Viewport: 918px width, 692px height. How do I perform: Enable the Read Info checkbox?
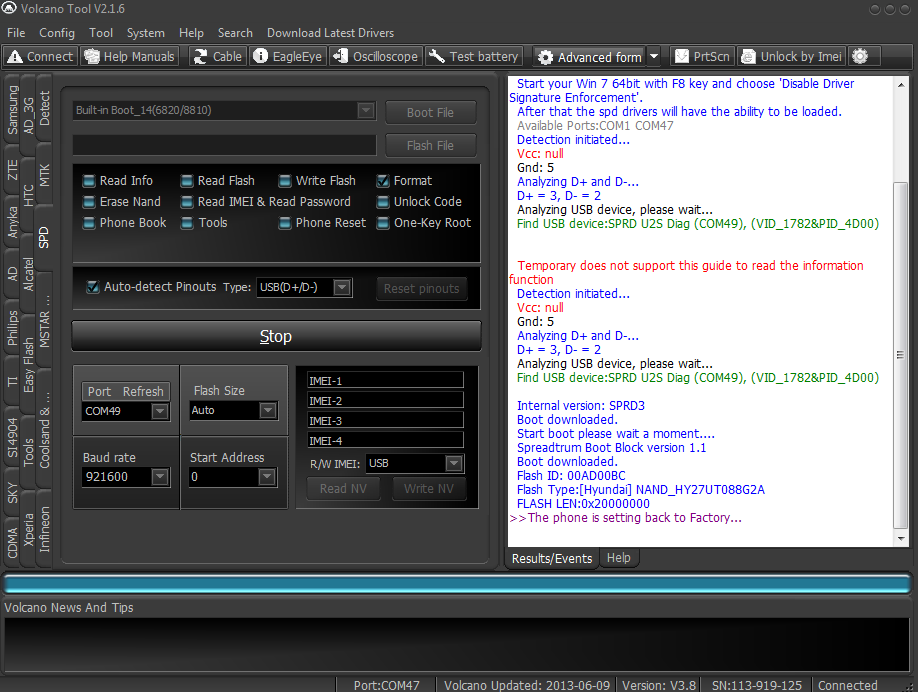pyautogui.click(x=89, y=181)
